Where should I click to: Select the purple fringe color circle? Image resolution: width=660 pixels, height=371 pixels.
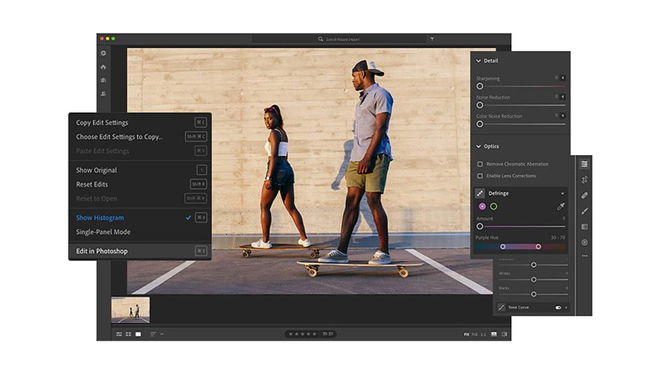tap(482, 206)
